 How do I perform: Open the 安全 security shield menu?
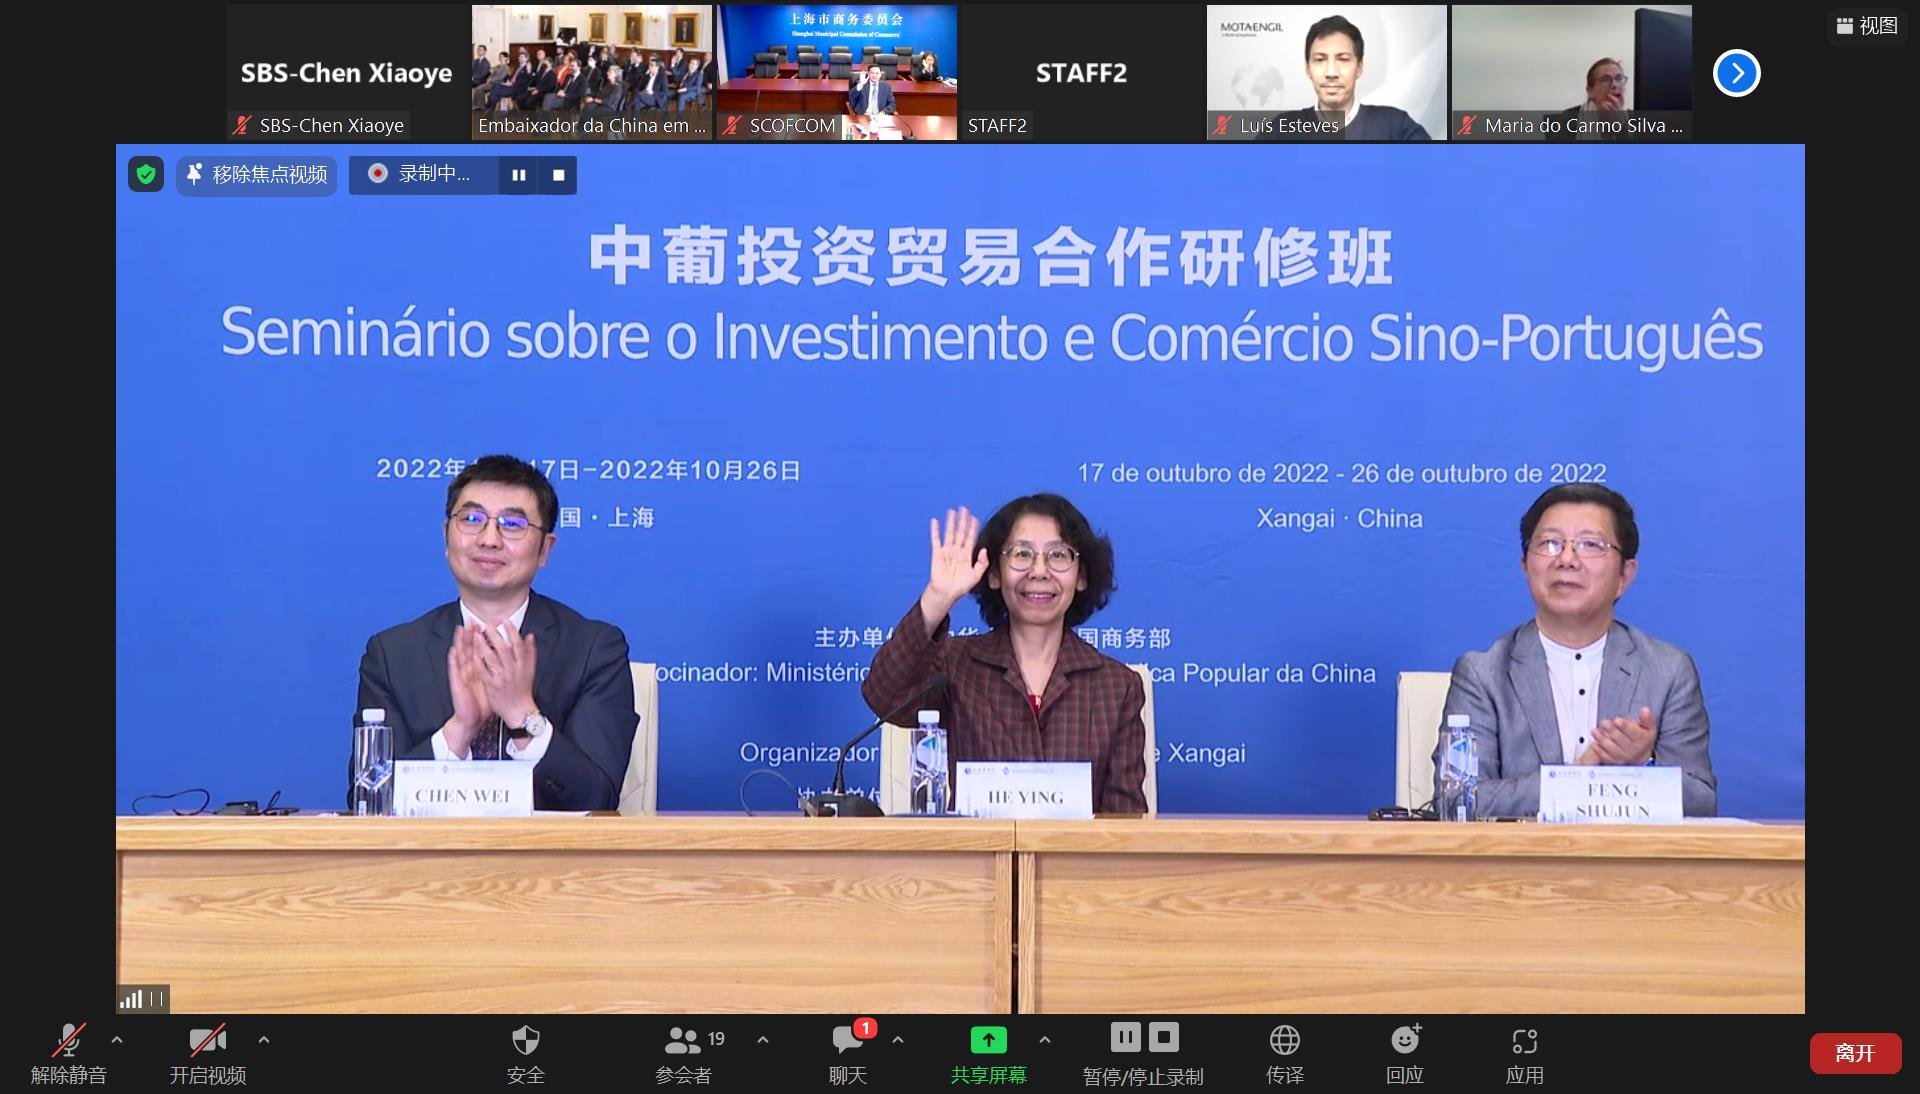click(525, 1053)
